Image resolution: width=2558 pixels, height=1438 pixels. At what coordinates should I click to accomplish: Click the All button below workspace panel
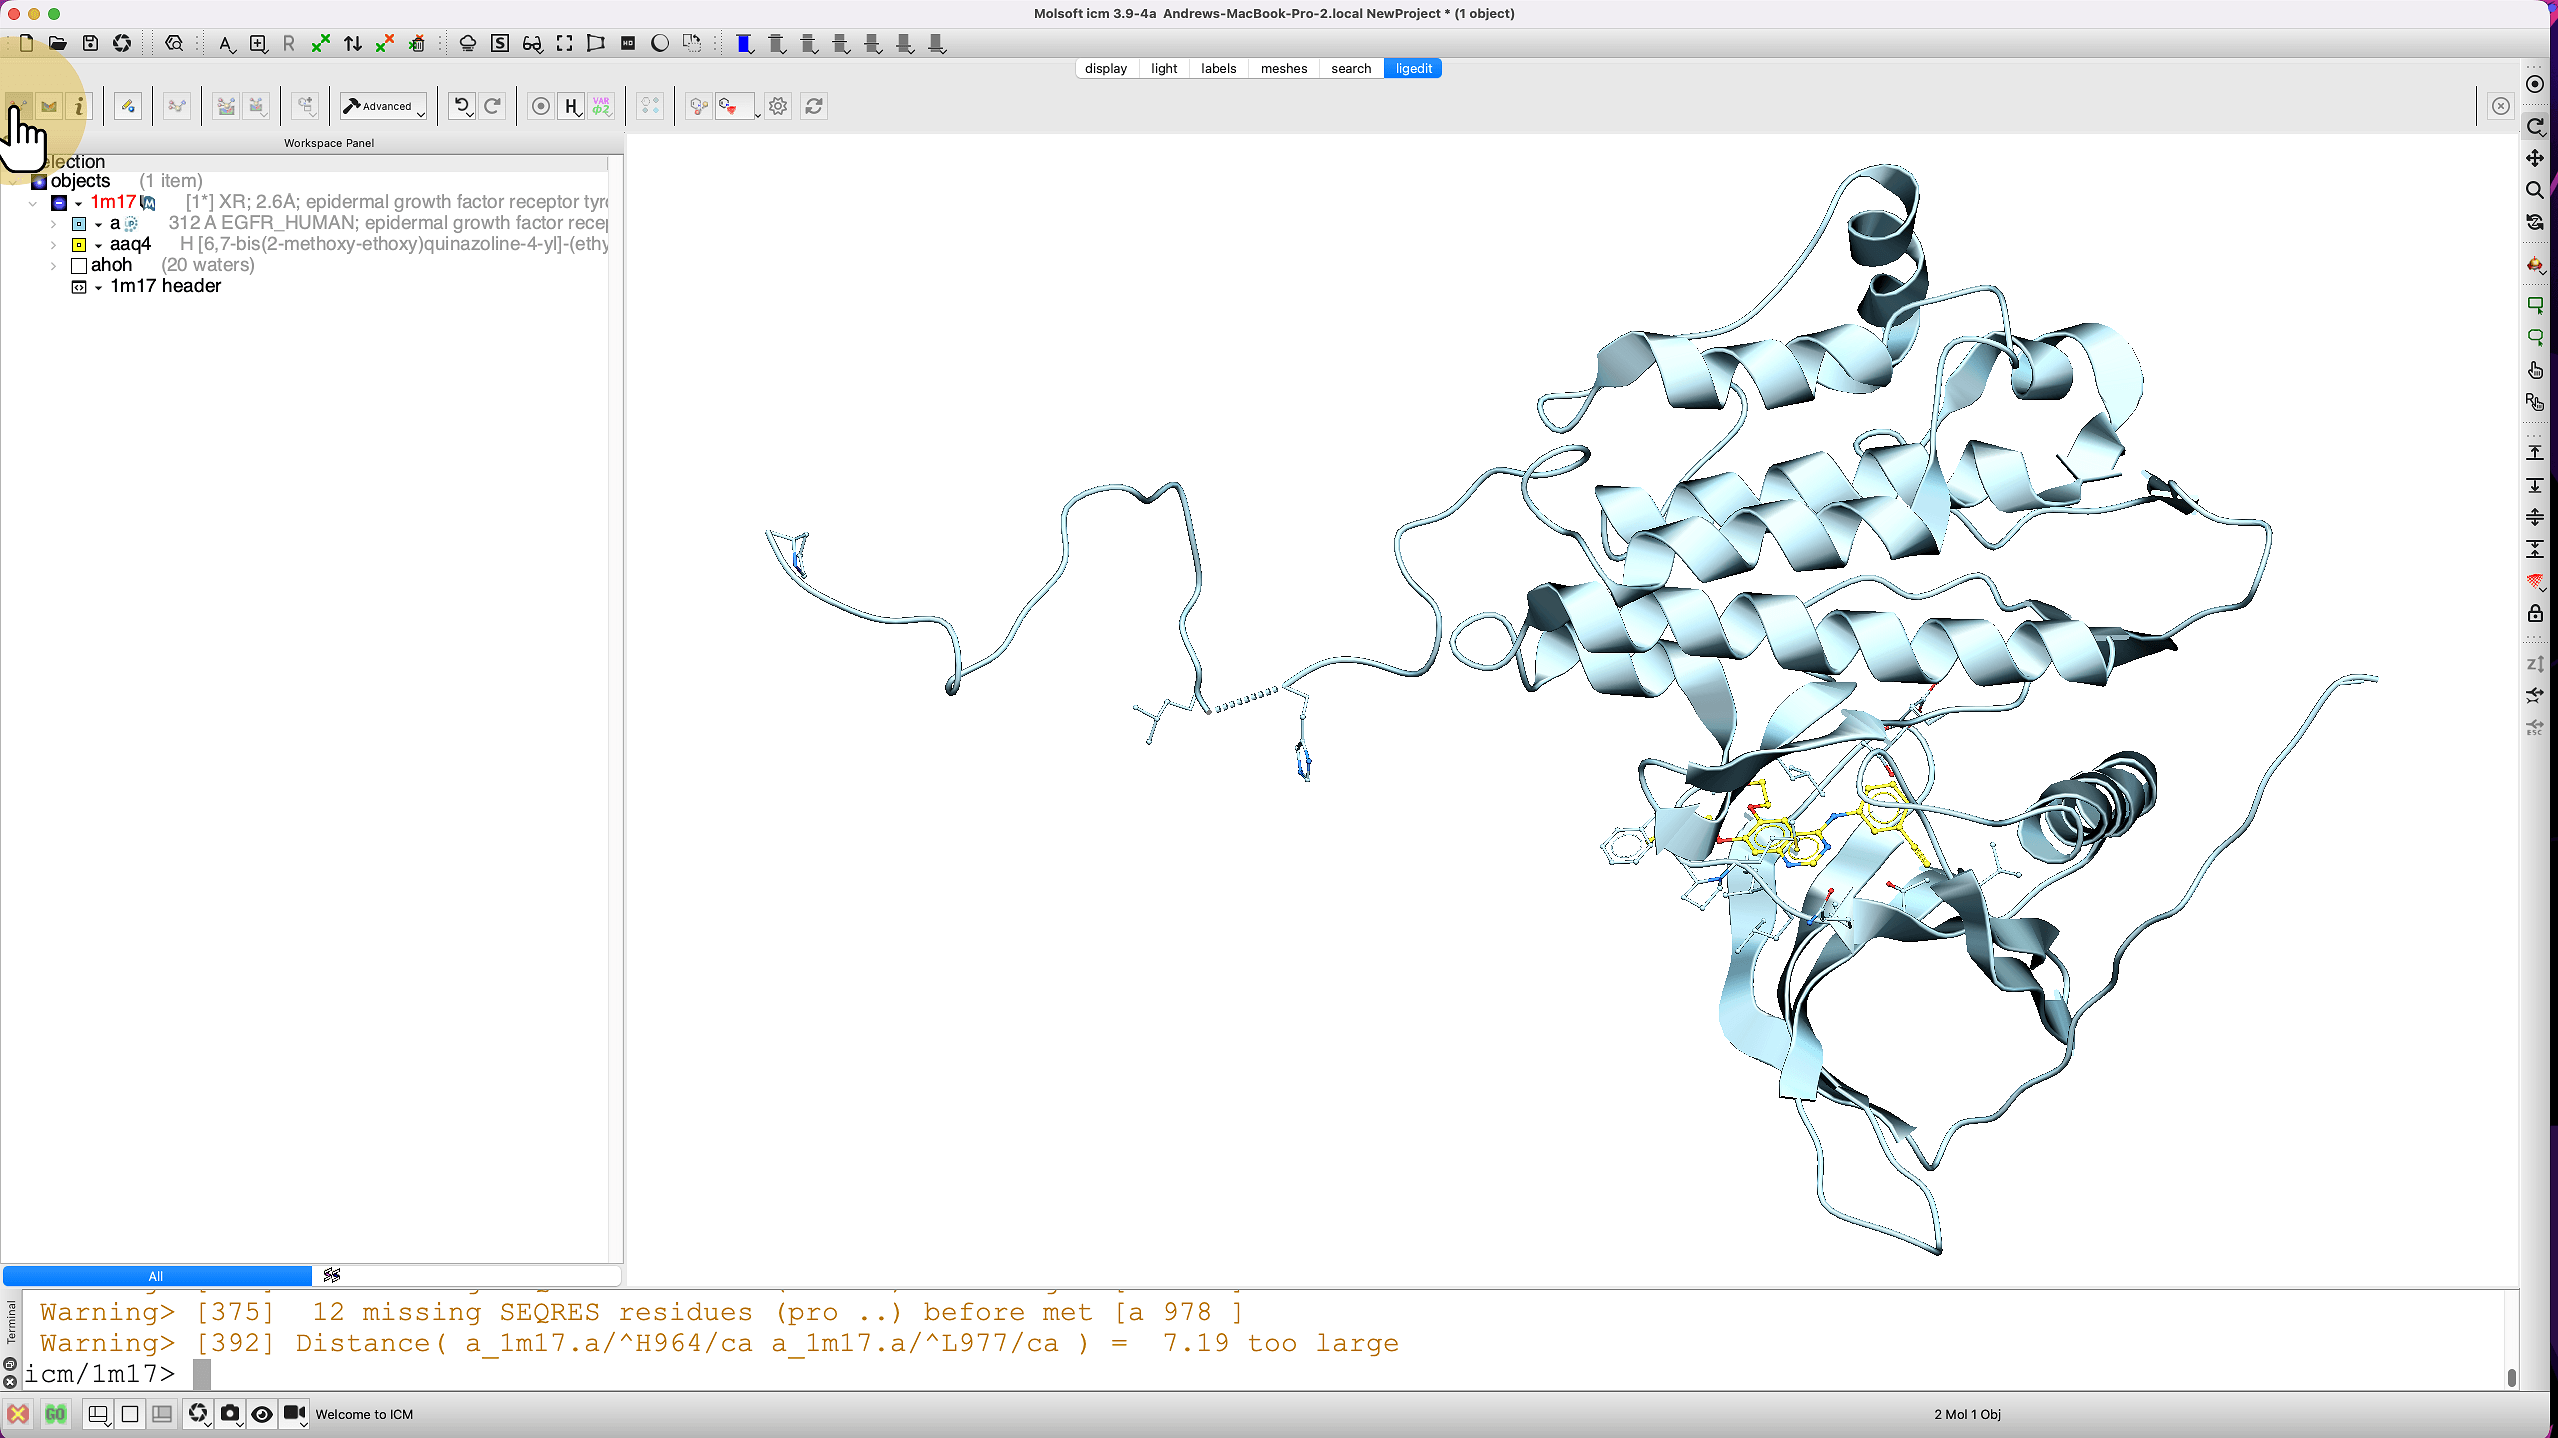pyautogui.click(x=156, y=1275)
